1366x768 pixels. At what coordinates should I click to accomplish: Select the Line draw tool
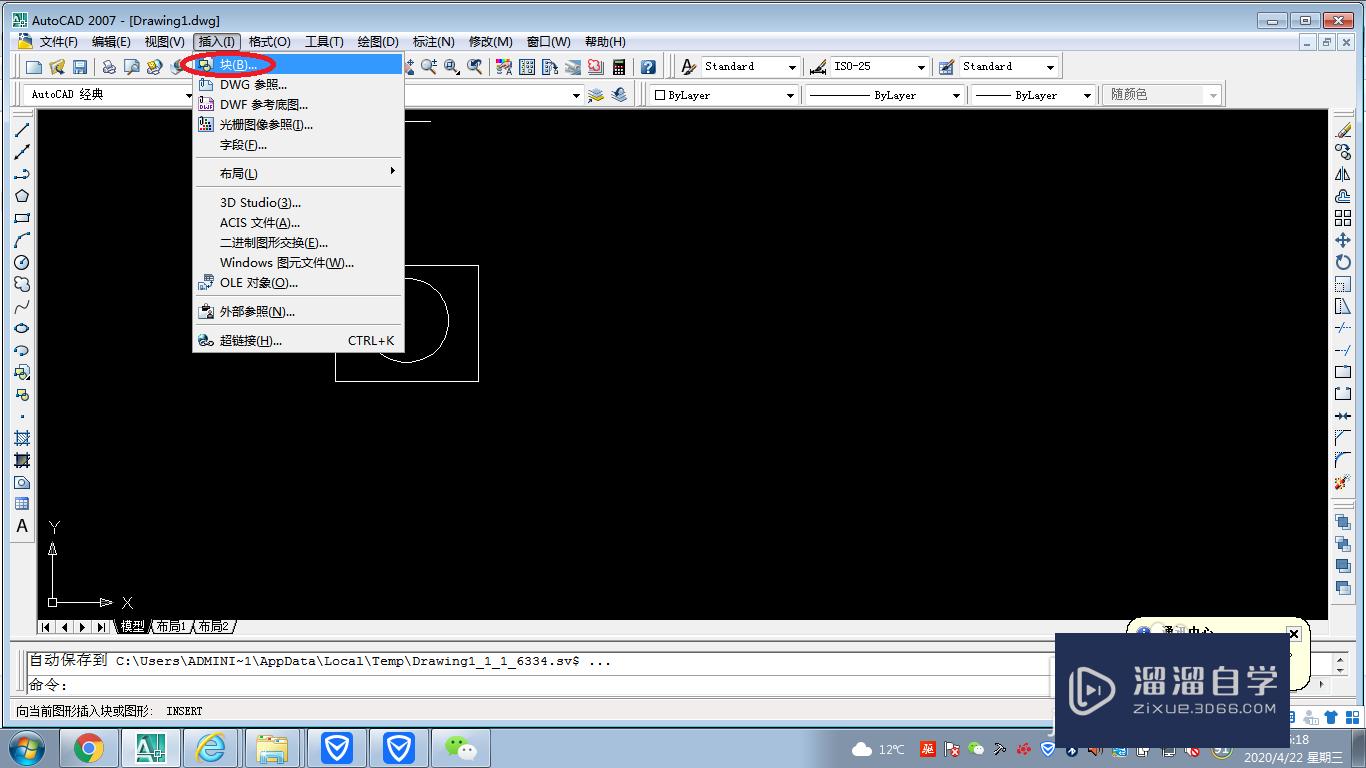[x=22, y=130]
